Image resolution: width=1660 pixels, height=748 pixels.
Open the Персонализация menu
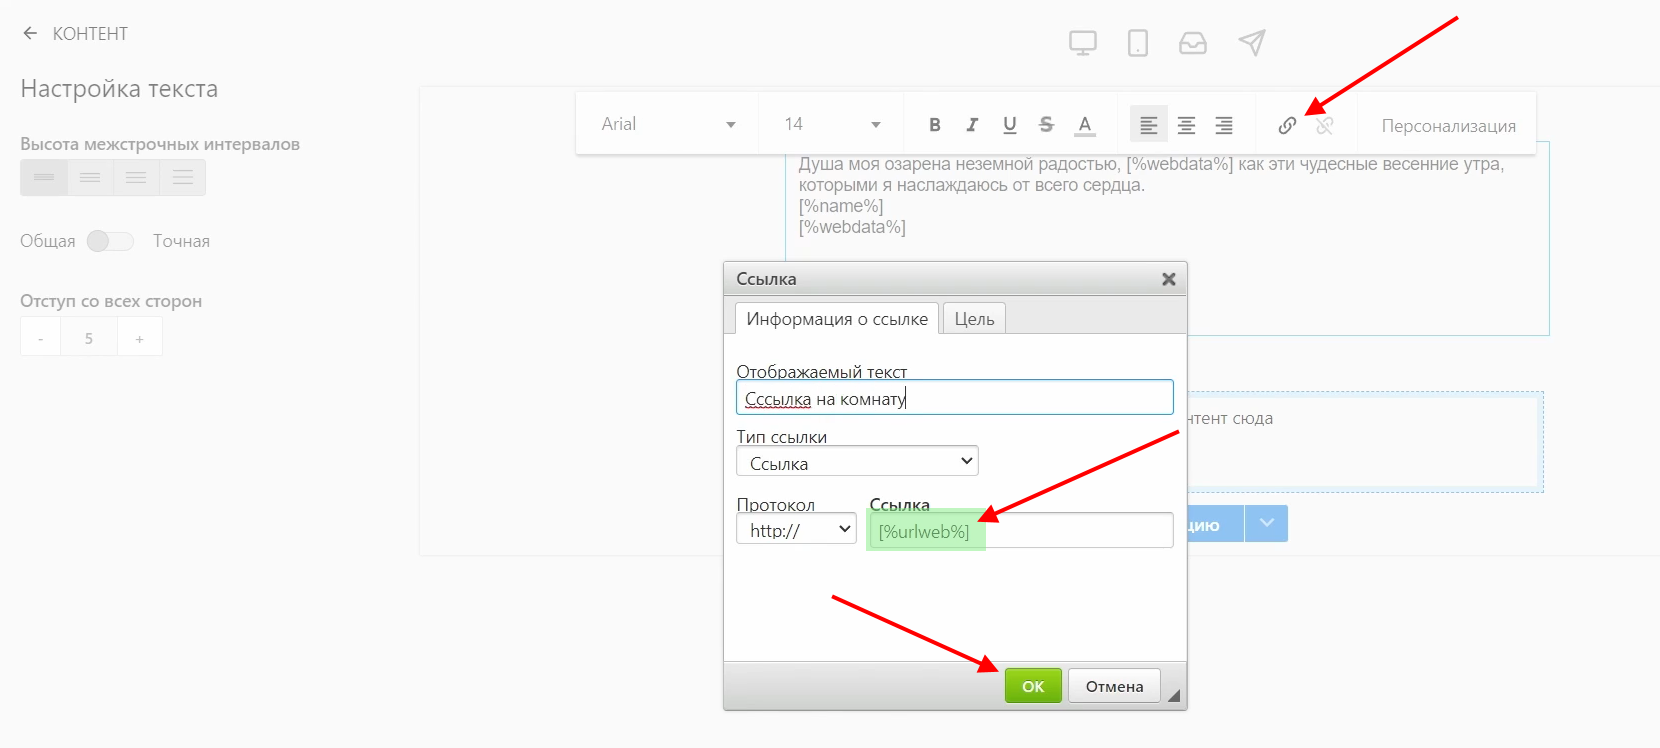pyautogui.click(x=1448, y=126)
